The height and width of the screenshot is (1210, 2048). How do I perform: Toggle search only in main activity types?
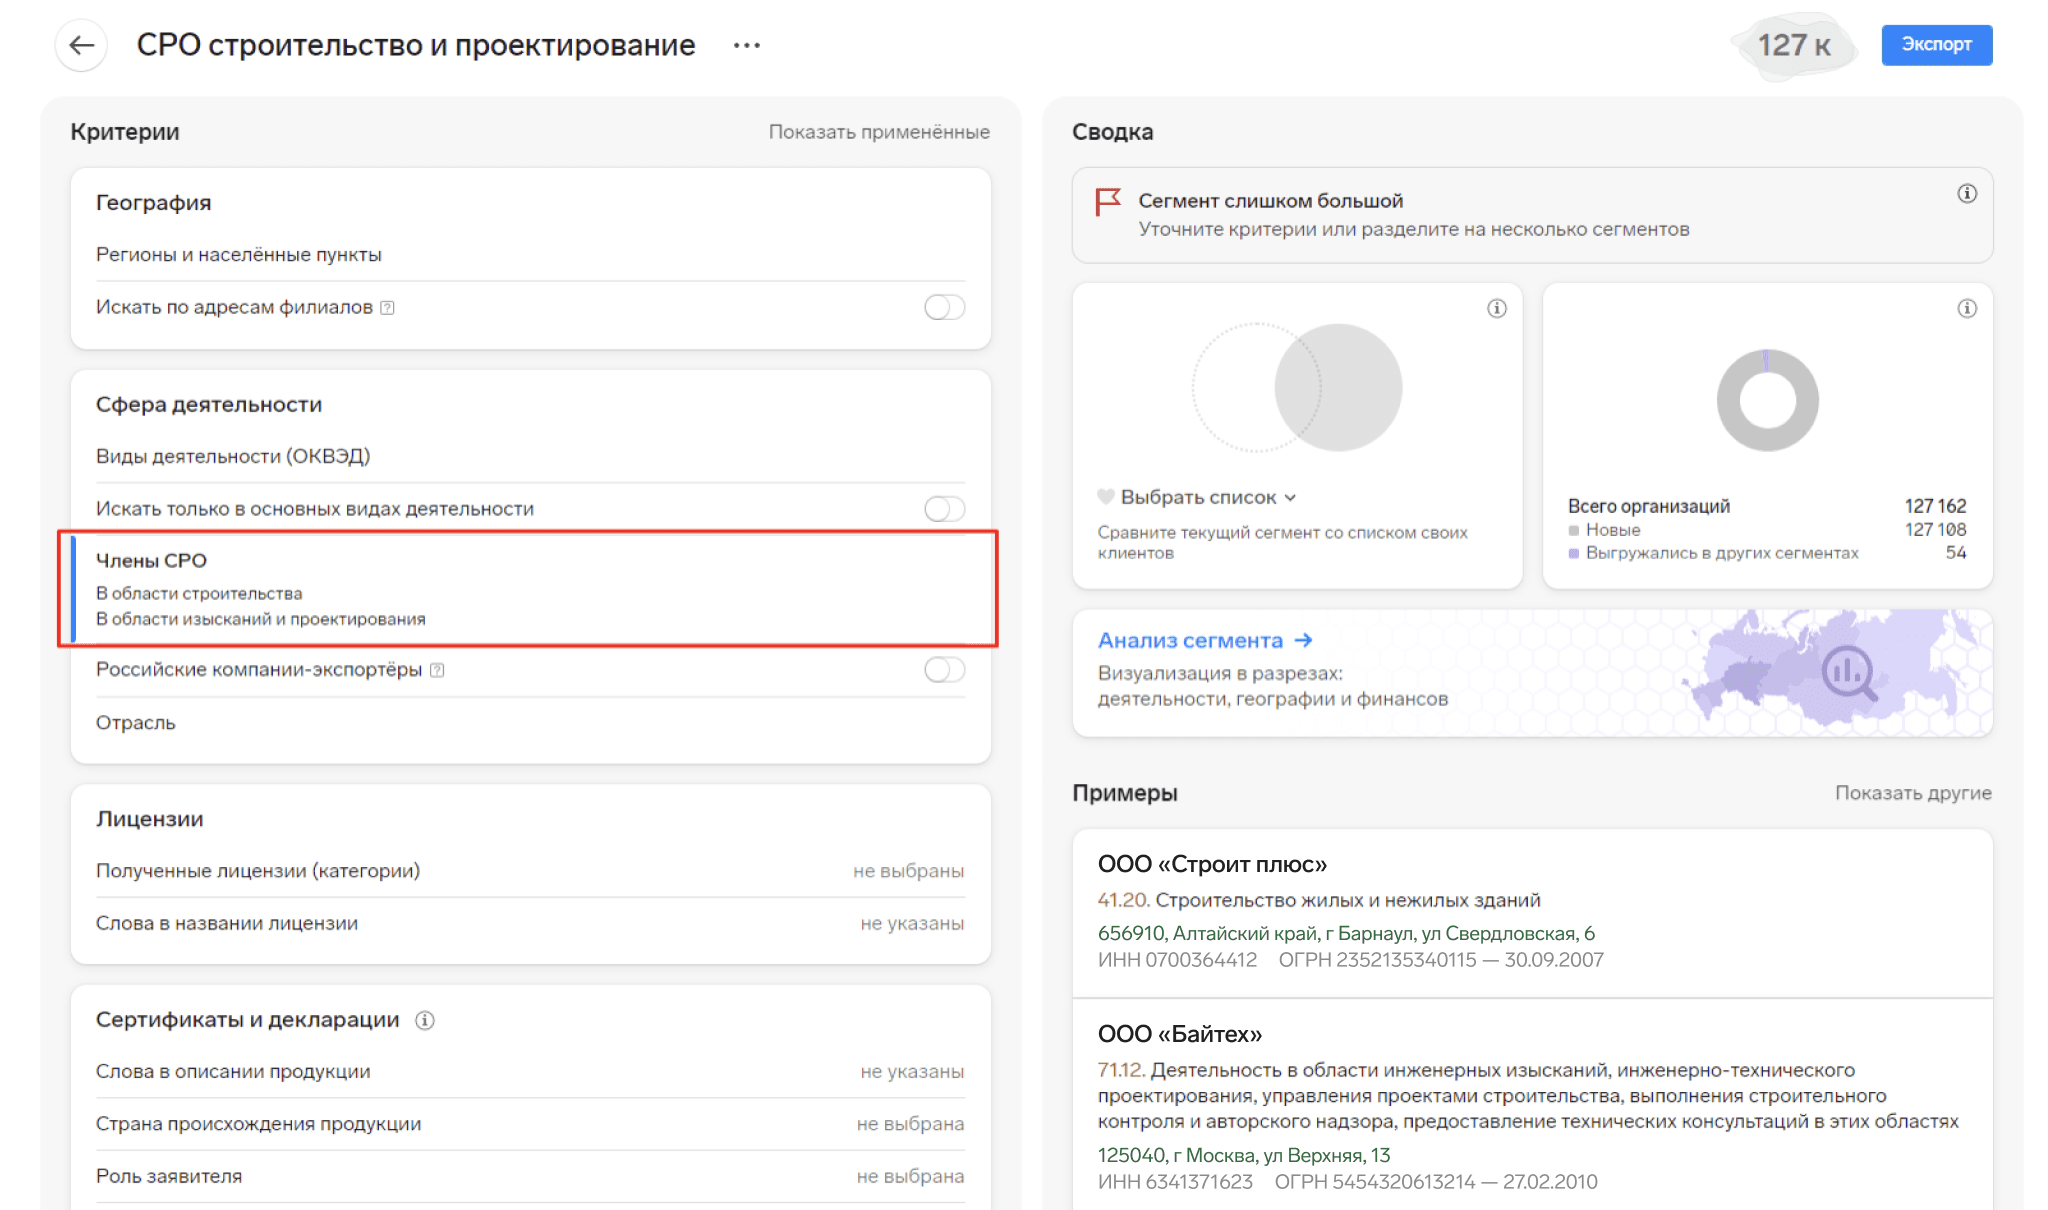pyautogui.click(x=943, y=509)
